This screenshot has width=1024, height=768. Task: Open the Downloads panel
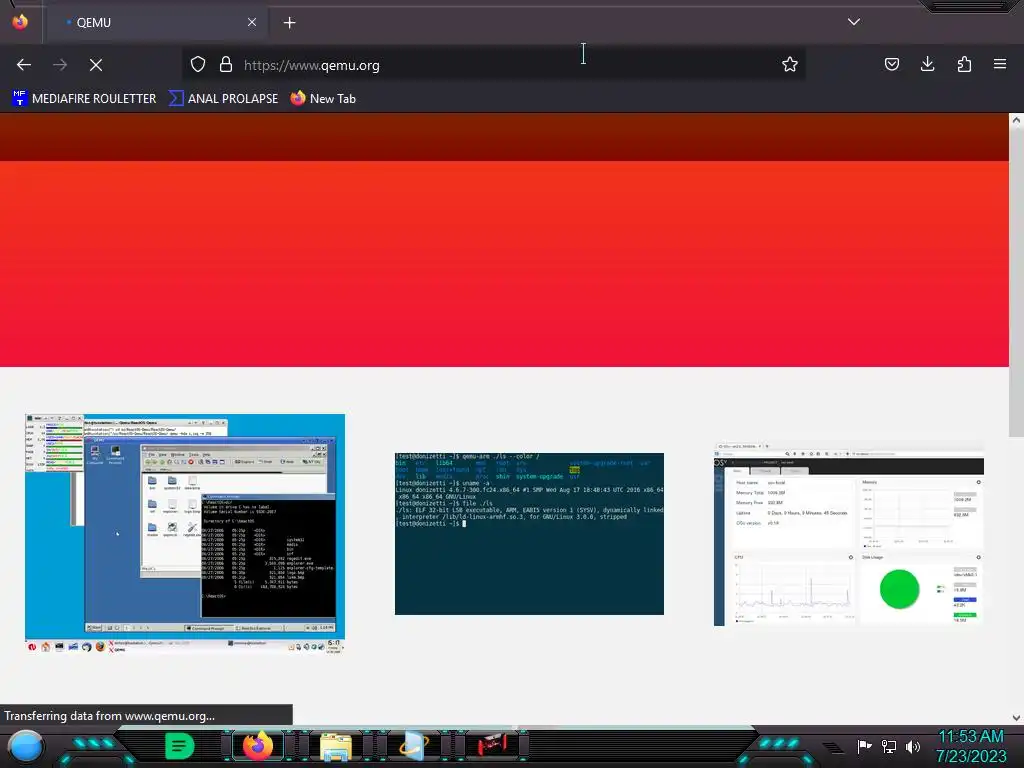(927, 64)
